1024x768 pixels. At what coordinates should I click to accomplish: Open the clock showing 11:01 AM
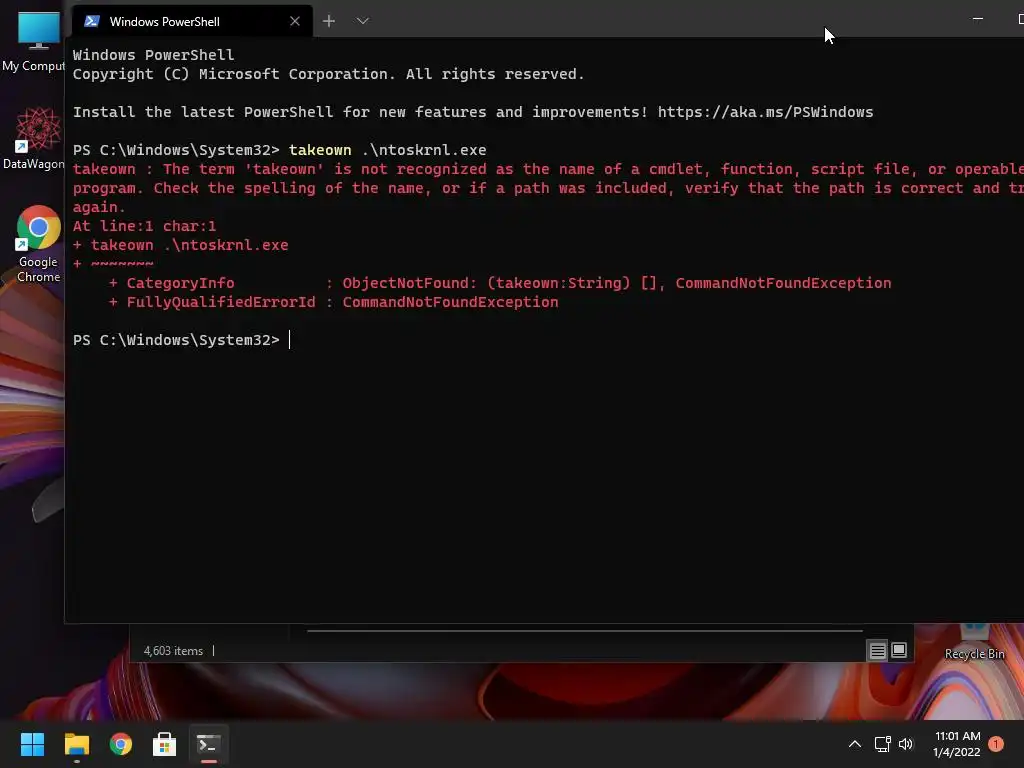point(957,744)
